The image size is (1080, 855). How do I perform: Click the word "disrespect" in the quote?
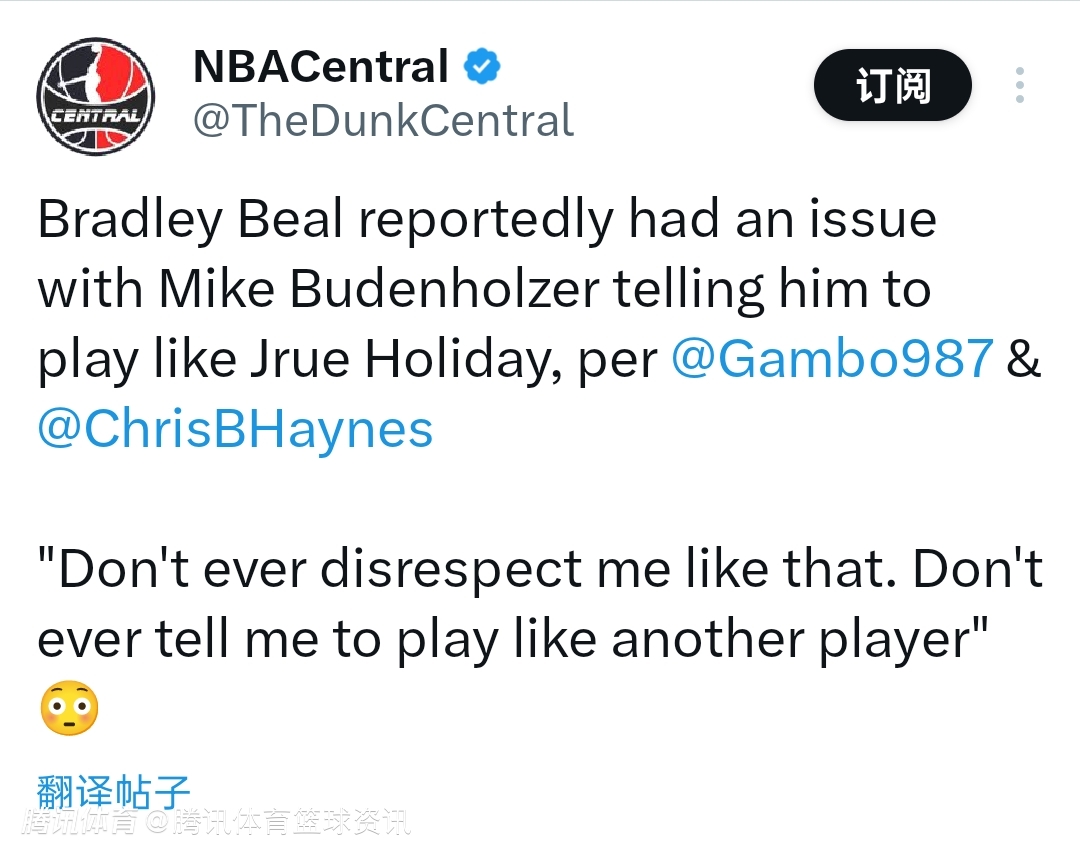coord(452,570)
